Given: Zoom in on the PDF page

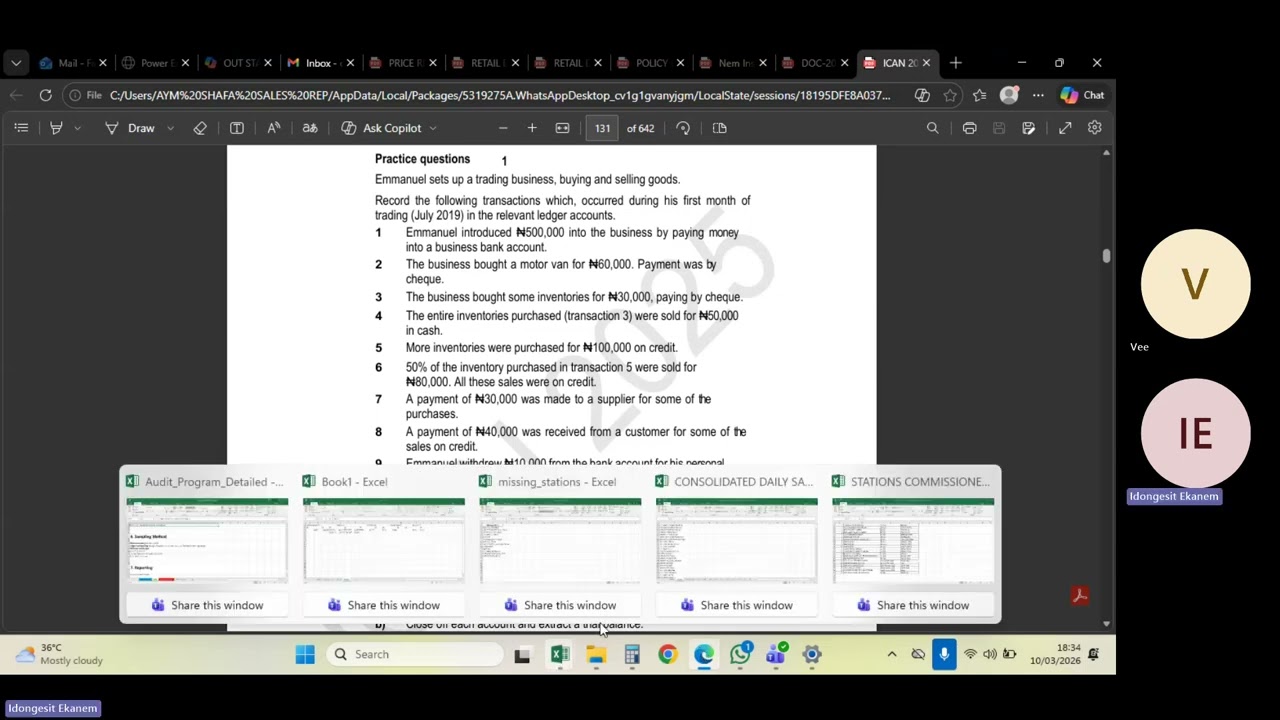Looking at the screenshot, I should click(x=532, y=128).
